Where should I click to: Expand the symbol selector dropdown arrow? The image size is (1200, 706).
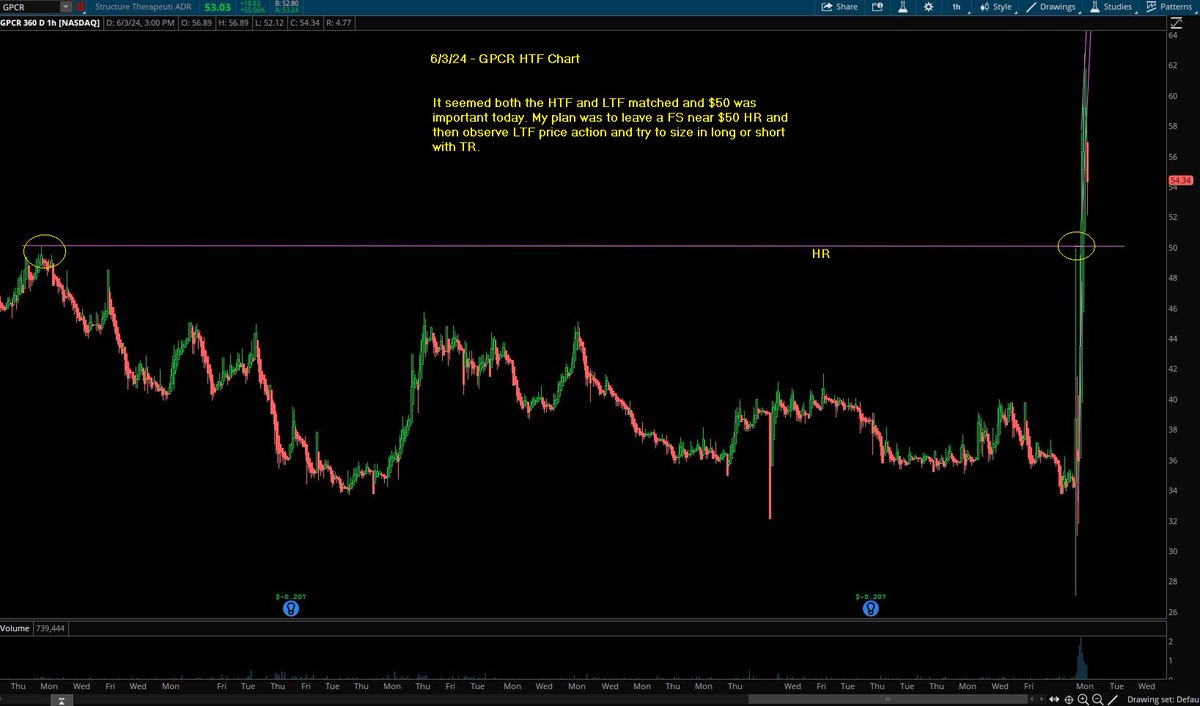pyautogui.click(x=66, y=7)
